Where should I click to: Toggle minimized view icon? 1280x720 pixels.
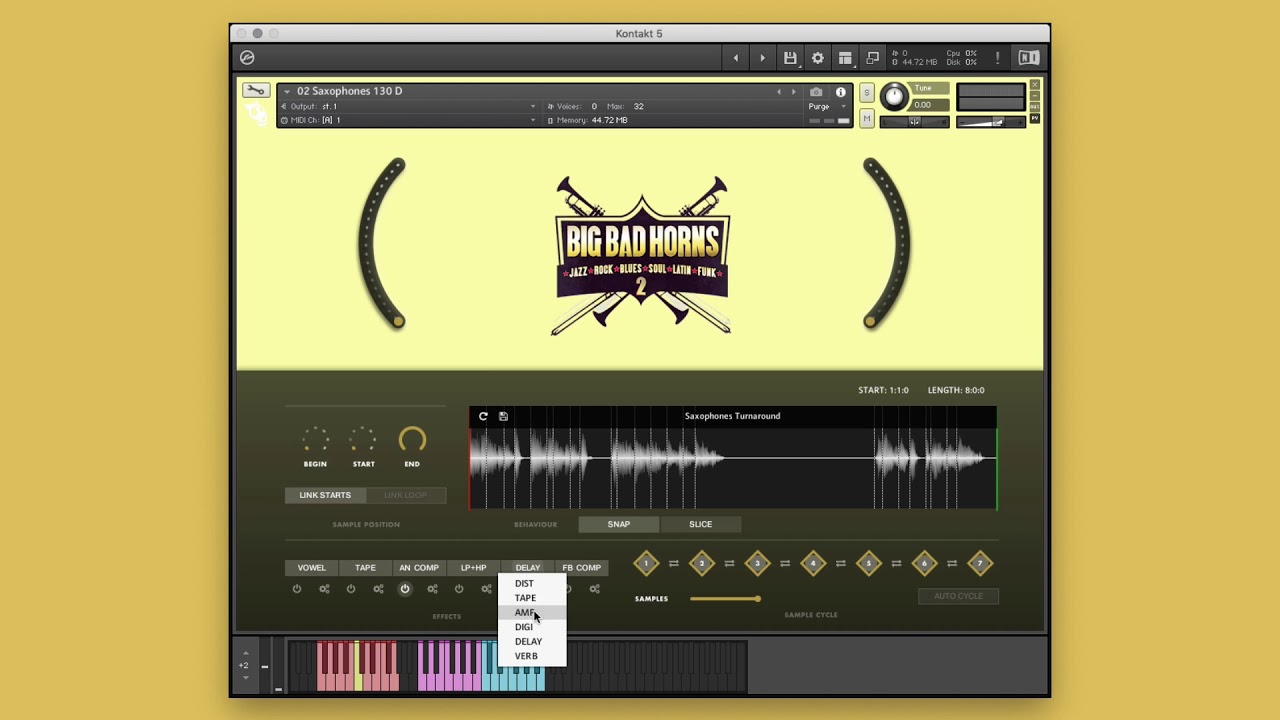tap(873, 58)
